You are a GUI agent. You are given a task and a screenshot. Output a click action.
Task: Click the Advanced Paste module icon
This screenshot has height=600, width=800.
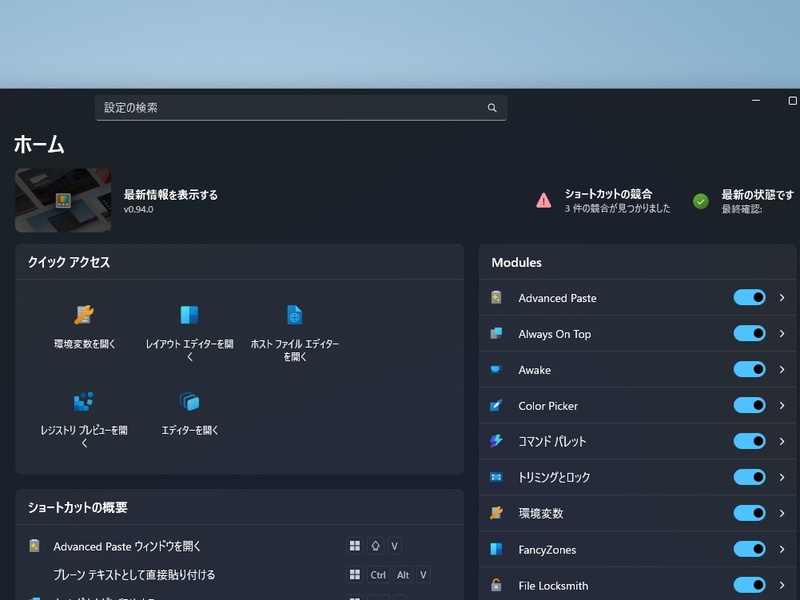tap(496, 297)
